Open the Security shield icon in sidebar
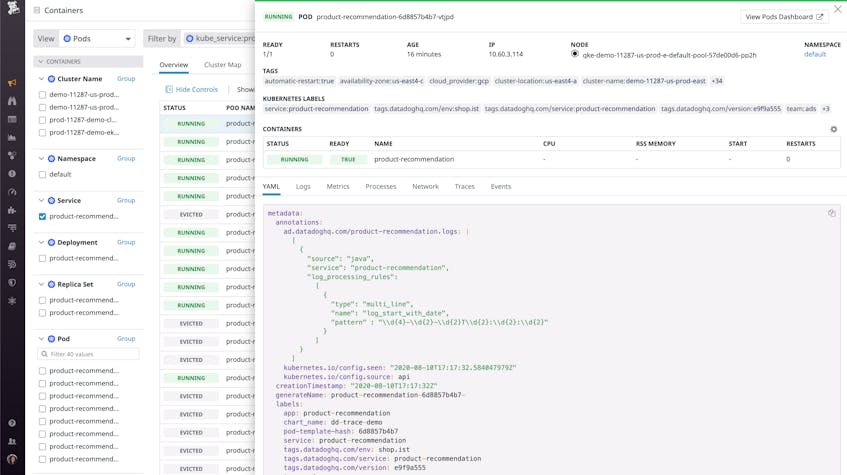The height and width of the screenshot is (475, 847). 12,283
